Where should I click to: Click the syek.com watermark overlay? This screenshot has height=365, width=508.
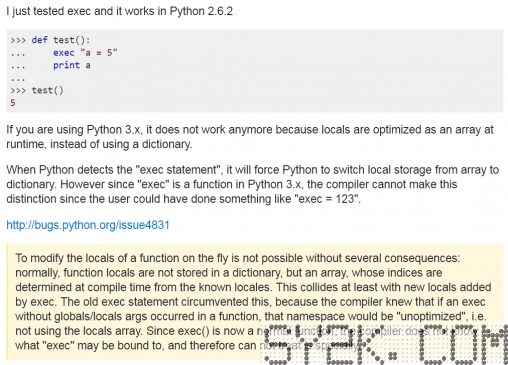click(x=384, y=344)
